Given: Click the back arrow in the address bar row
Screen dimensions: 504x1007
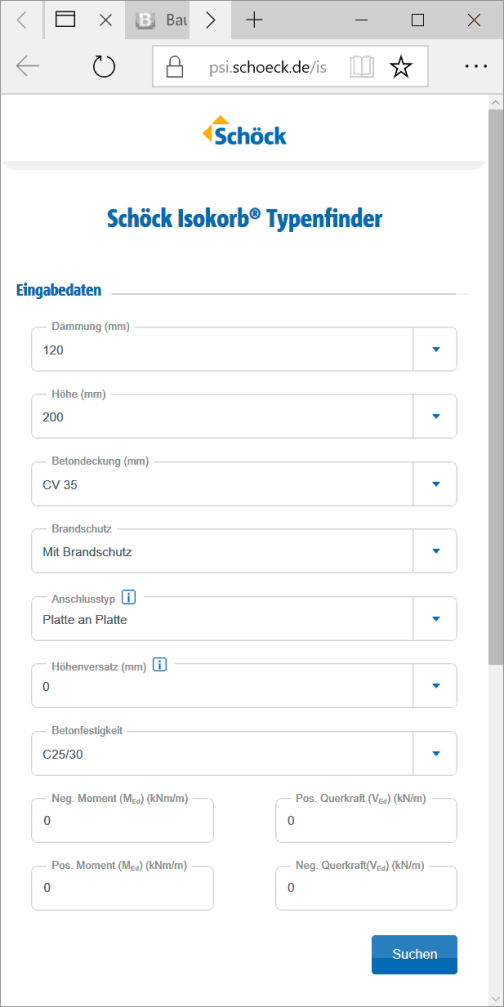Looking at the screenshot, I should tap(28, 66).
